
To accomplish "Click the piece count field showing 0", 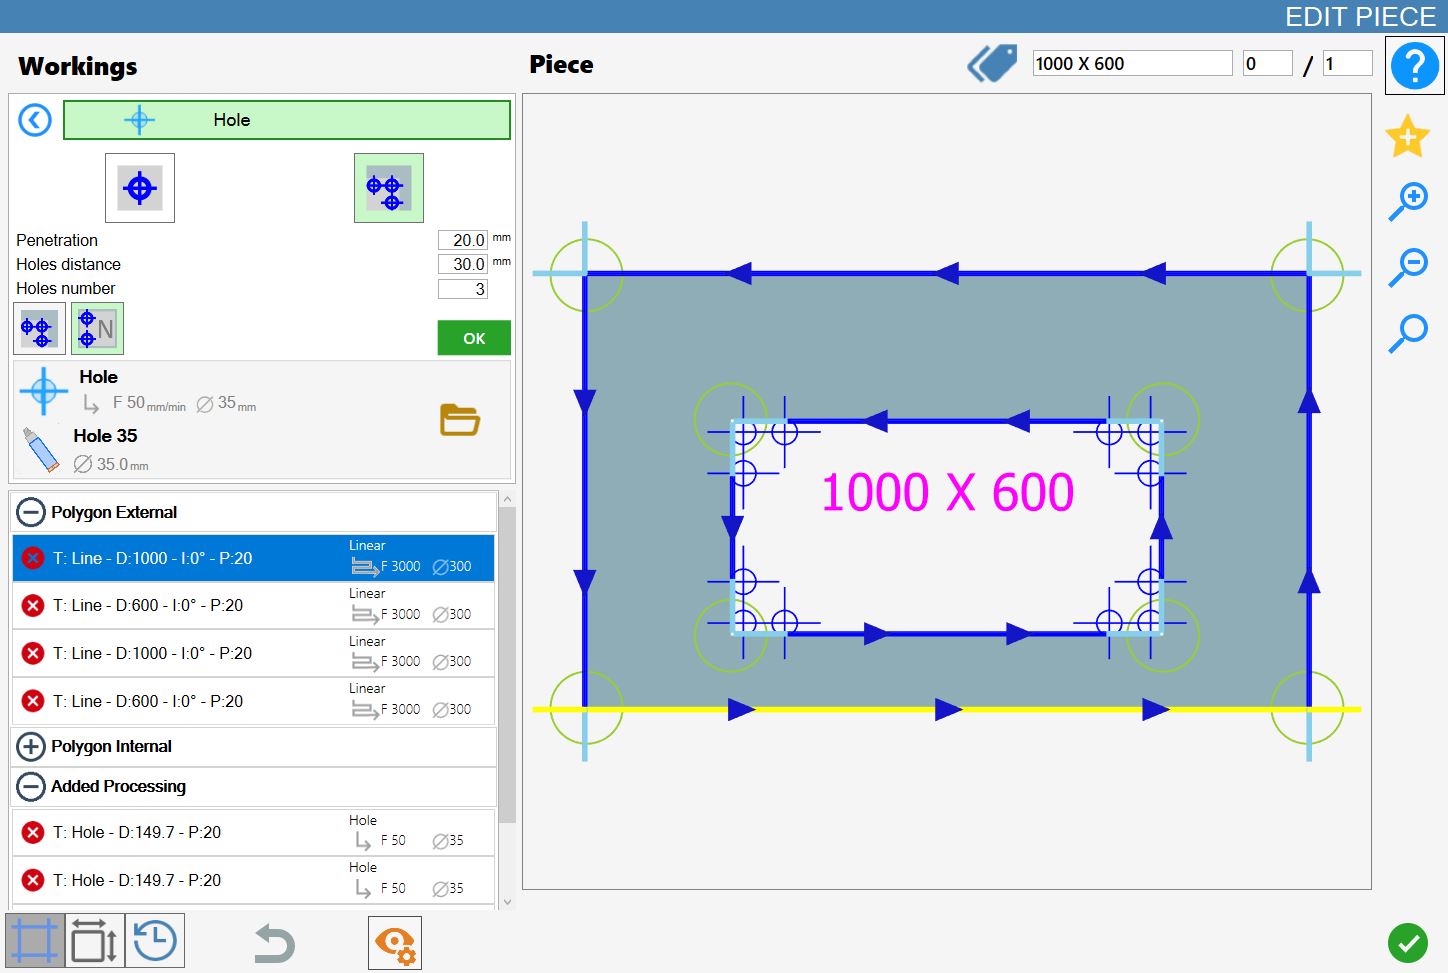I will pyautogui.click(x=1268, y=64).
